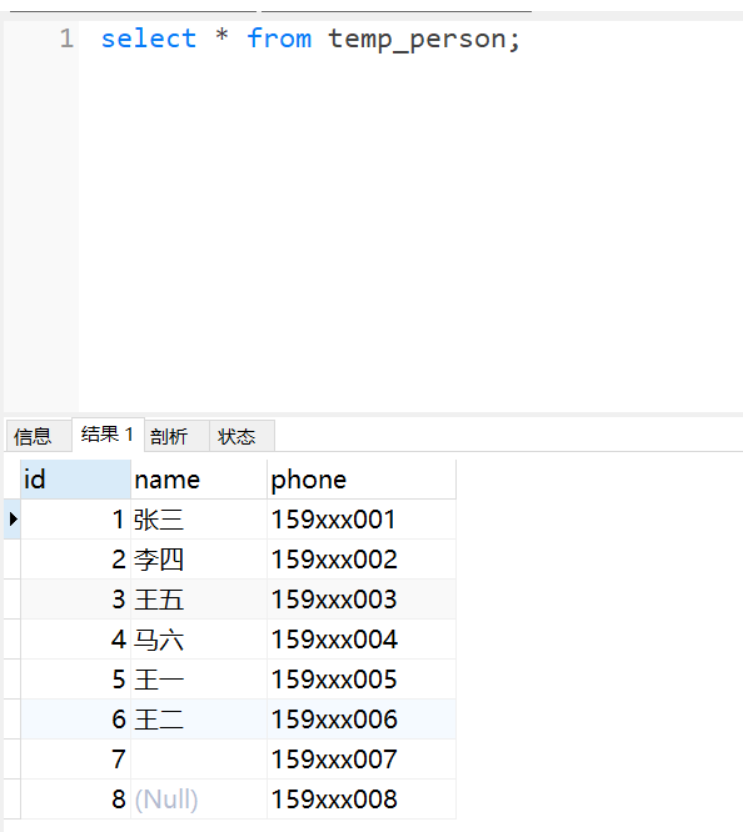Select the empty name cell in row 7
Image resolution: width=743 pixels, height=832 pixels.
tap(199, 759)
